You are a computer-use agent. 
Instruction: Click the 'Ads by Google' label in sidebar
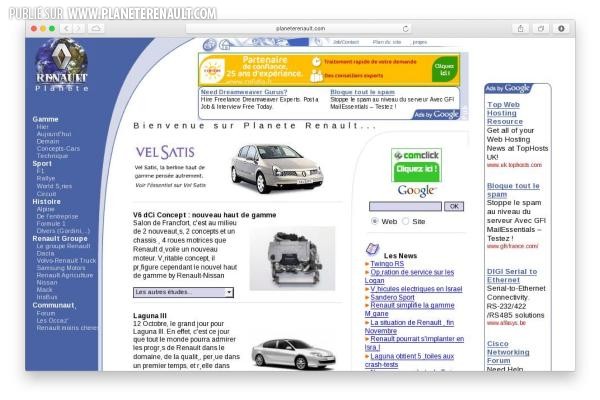click(507, 88)
